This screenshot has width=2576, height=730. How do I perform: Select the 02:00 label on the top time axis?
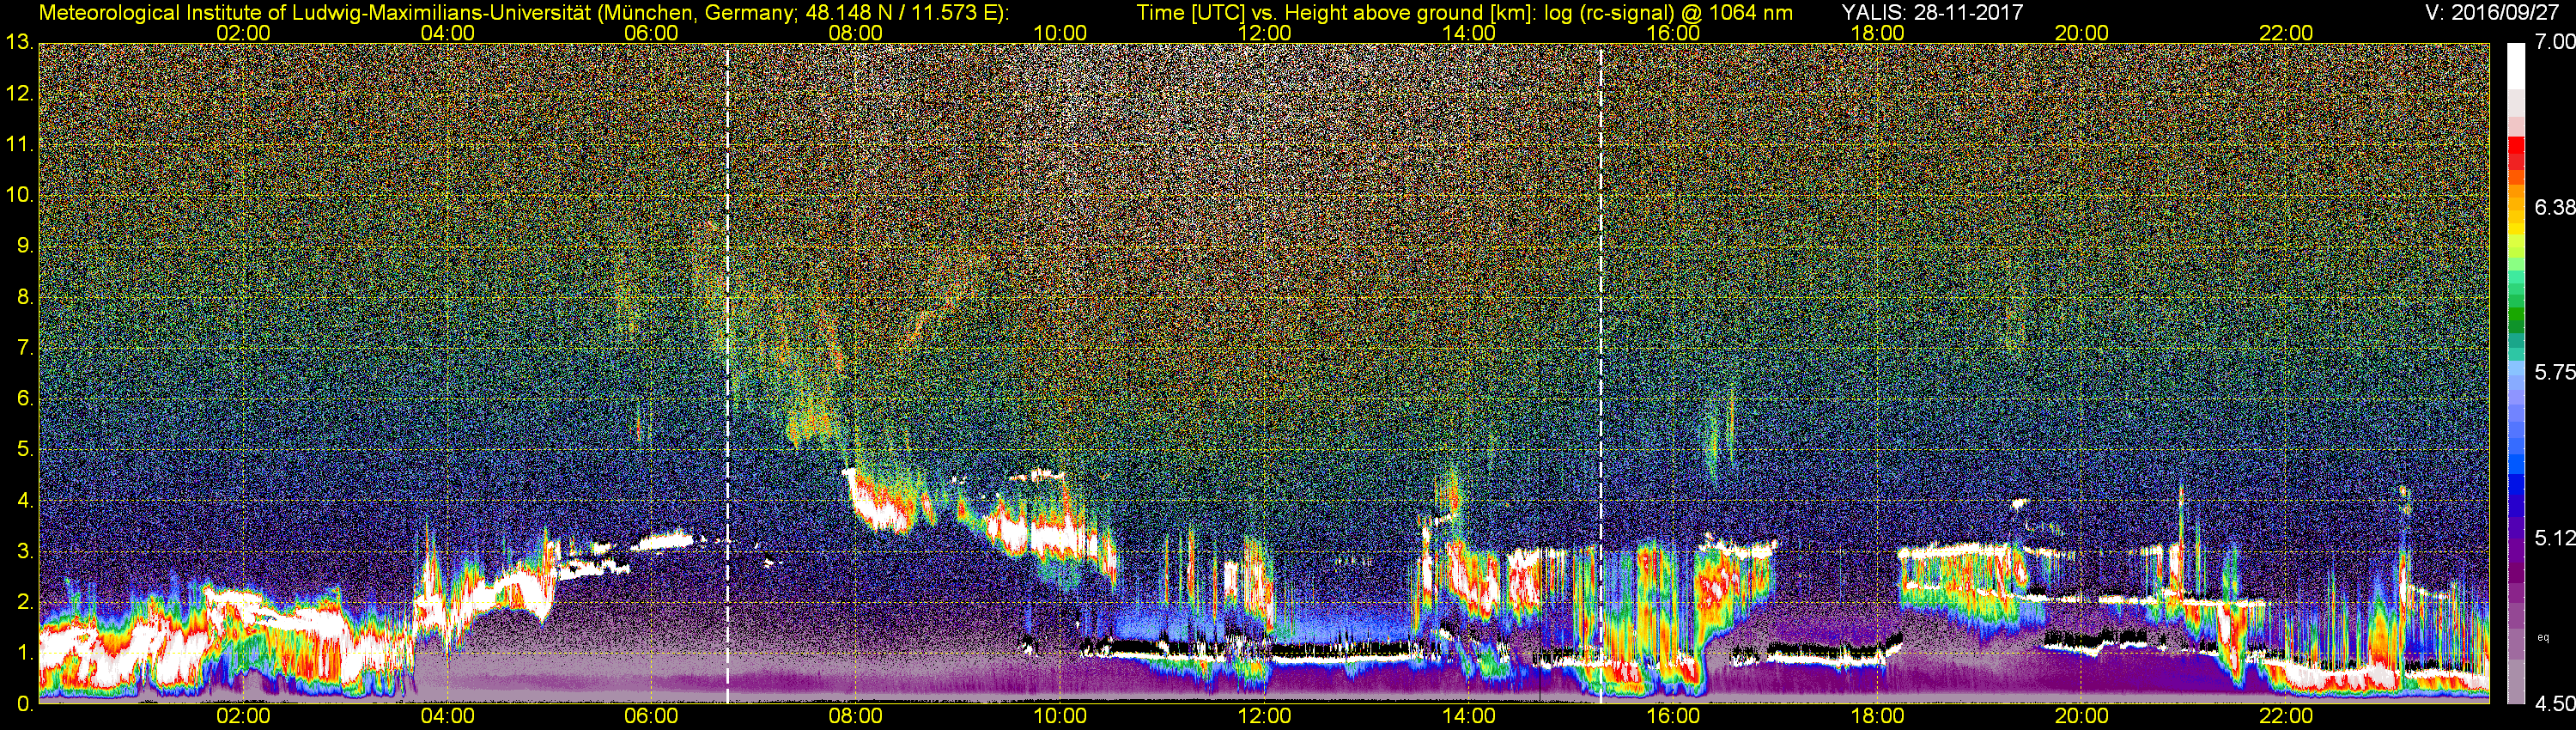point(243,33)
